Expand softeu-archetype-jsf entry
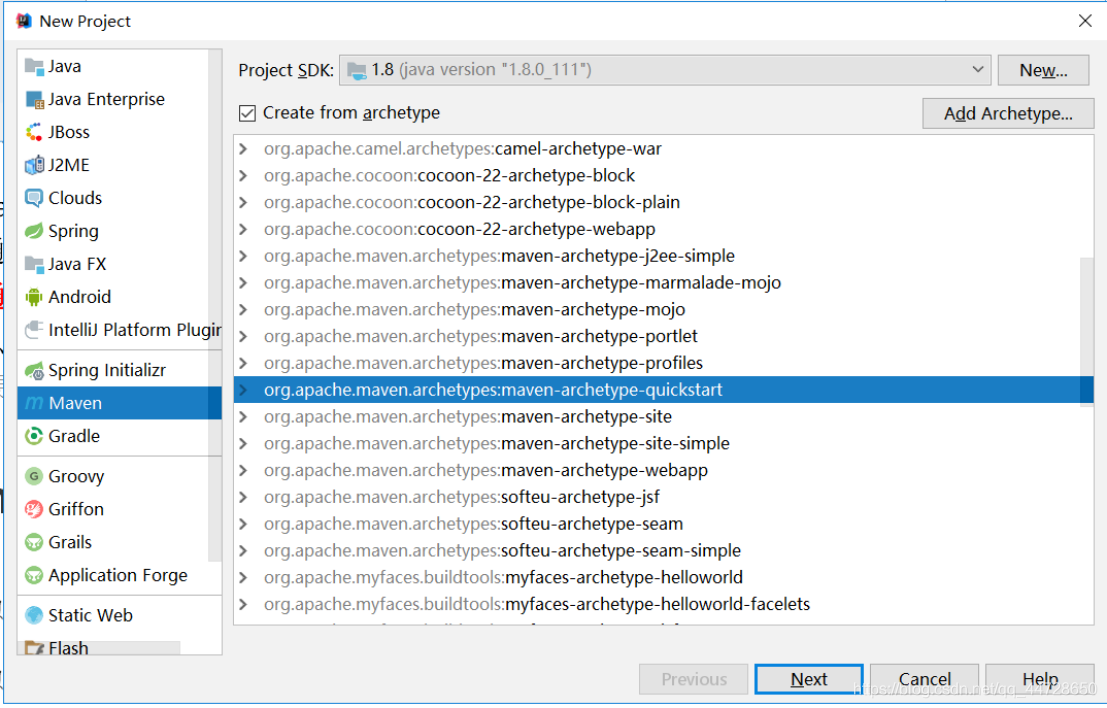Image resolution: width=1107 pixels, height=708 pixels. tap(244, 497)
